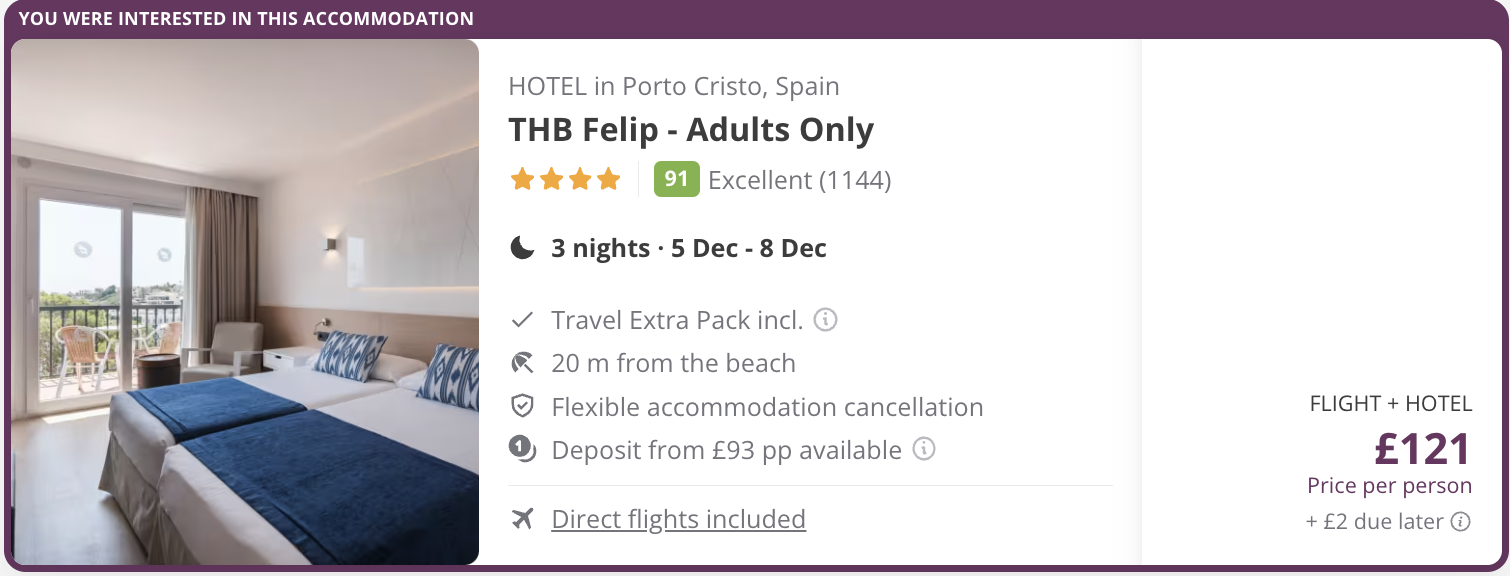Select the £121 flight + hotel price
Image resolution: width=1510 pixels, height=576 pixels.
[1422, 449]
